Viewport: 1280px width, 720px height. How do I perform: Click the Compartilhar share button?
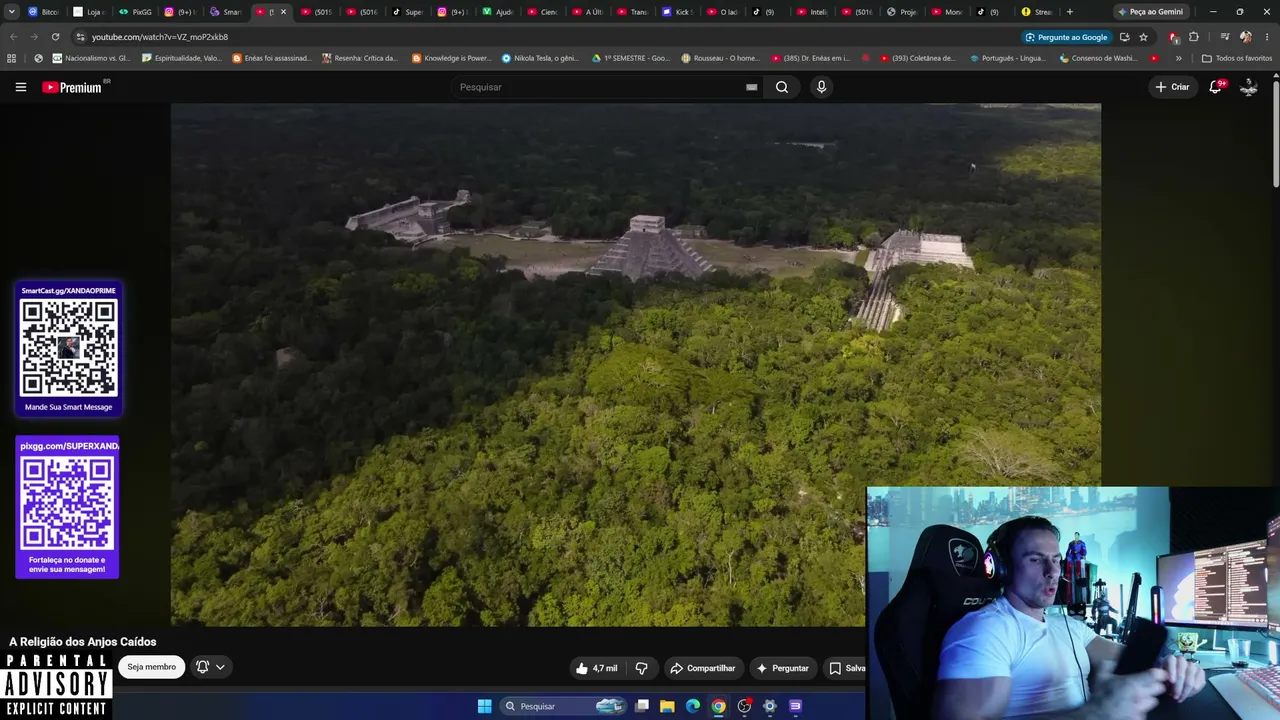(x=702, y=668)
